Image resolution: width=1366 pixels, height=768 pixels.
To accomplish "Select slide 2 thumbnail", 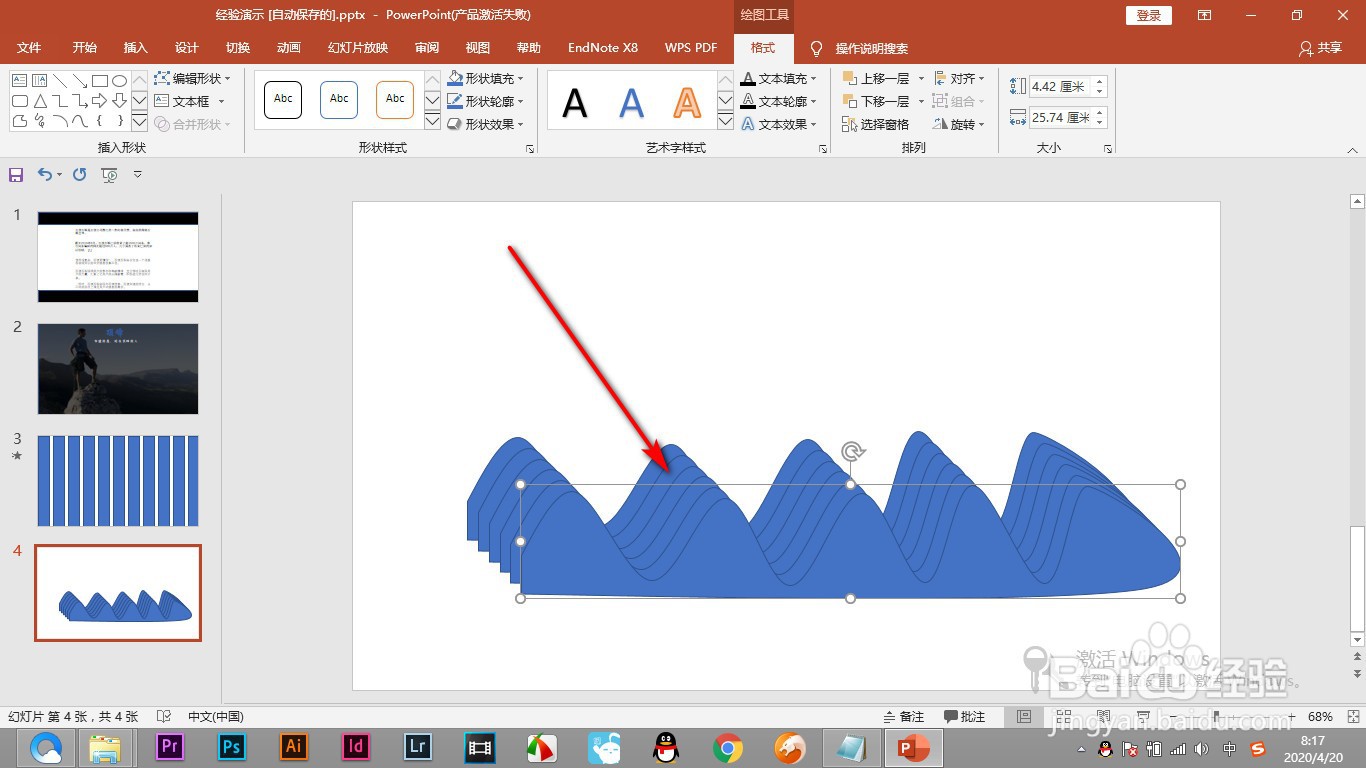I will click(x=118, y=369).
